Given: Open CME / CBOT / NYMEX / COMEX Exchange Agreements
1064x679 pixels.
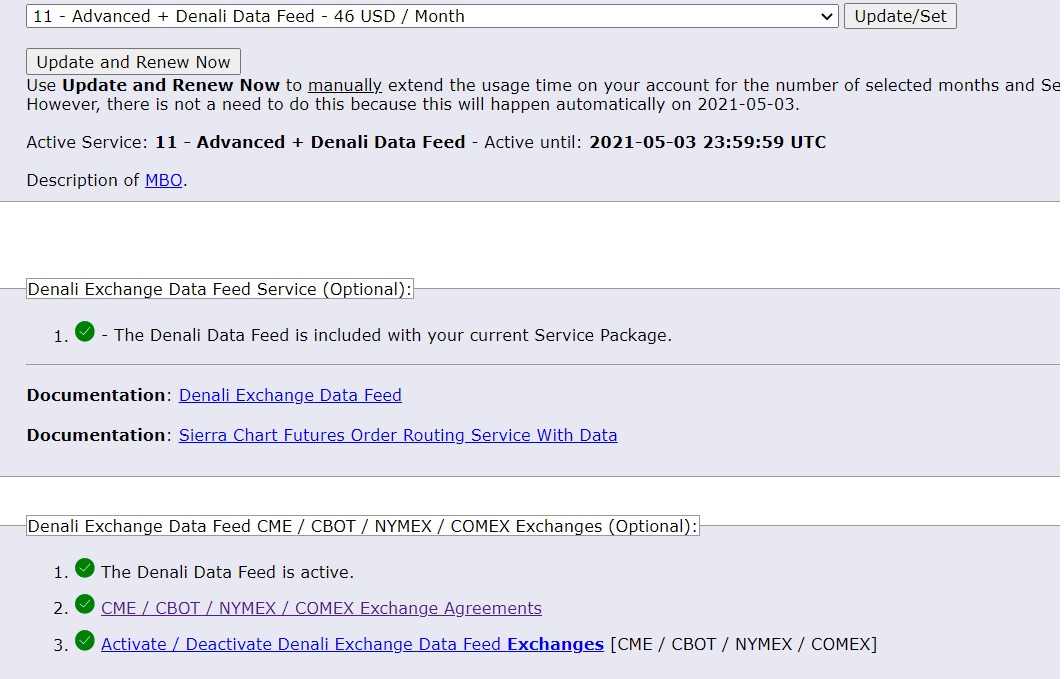Looking at the screenshot, I should 321,609.
